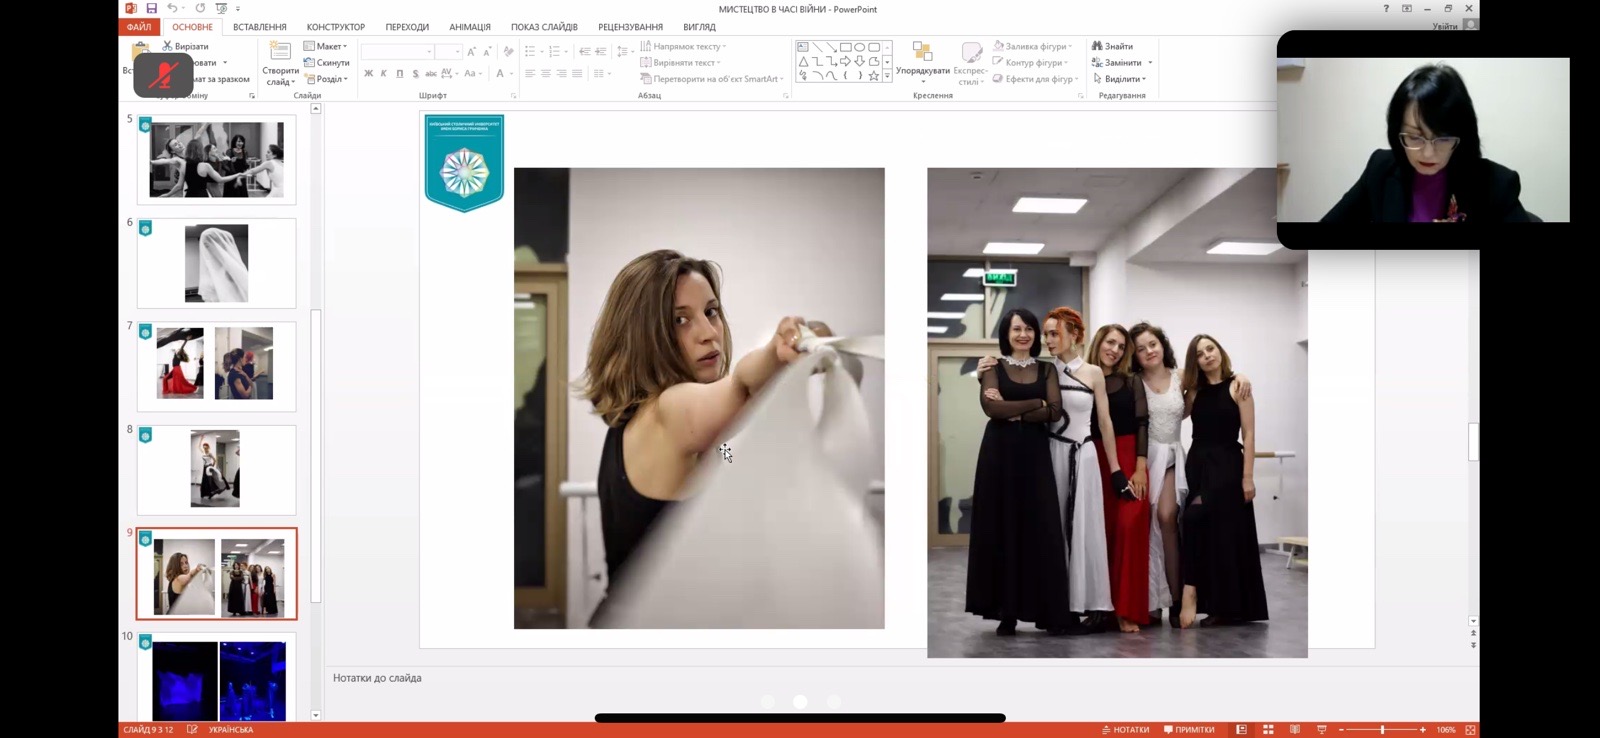Toggle the Notes (Нотатки) pane
1600x738 pixels.
[x=1125, y=730]
